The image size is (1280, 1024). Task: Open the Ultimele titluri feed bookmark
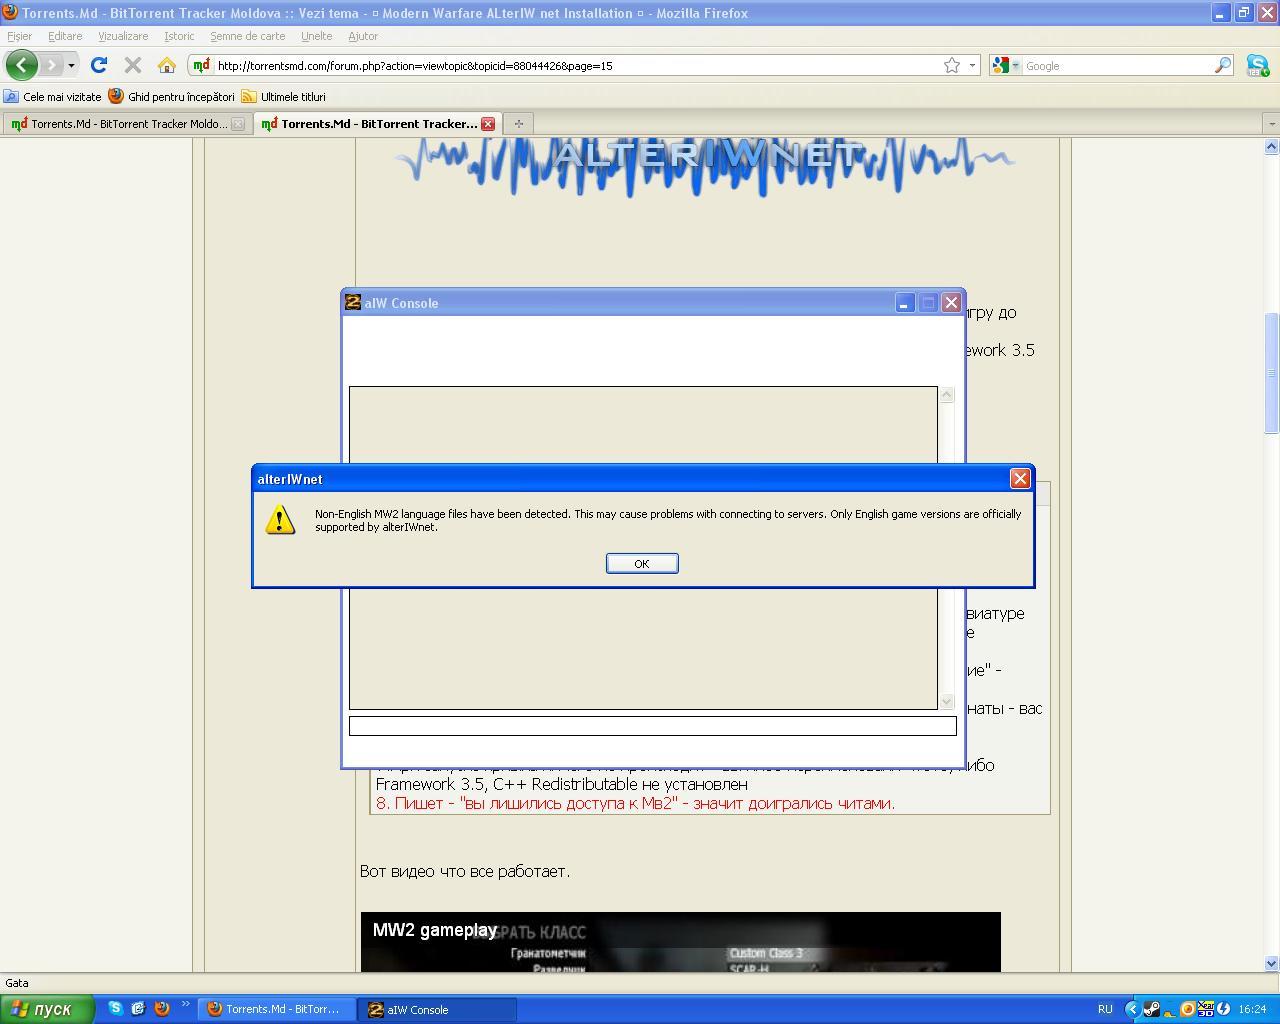(283, 97)
